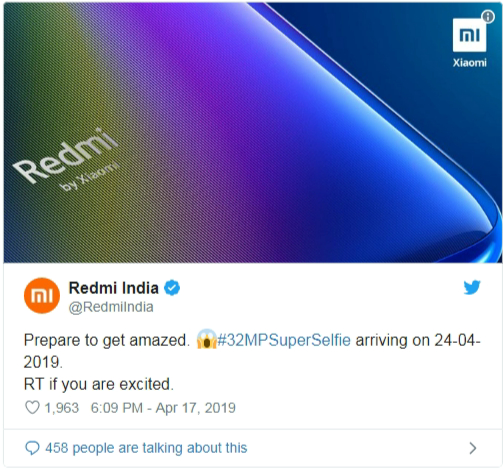Click the 1,963 likes count
The width and height of the screenshot is (503, 471).
pyautogui.click(x=62, y=408)
